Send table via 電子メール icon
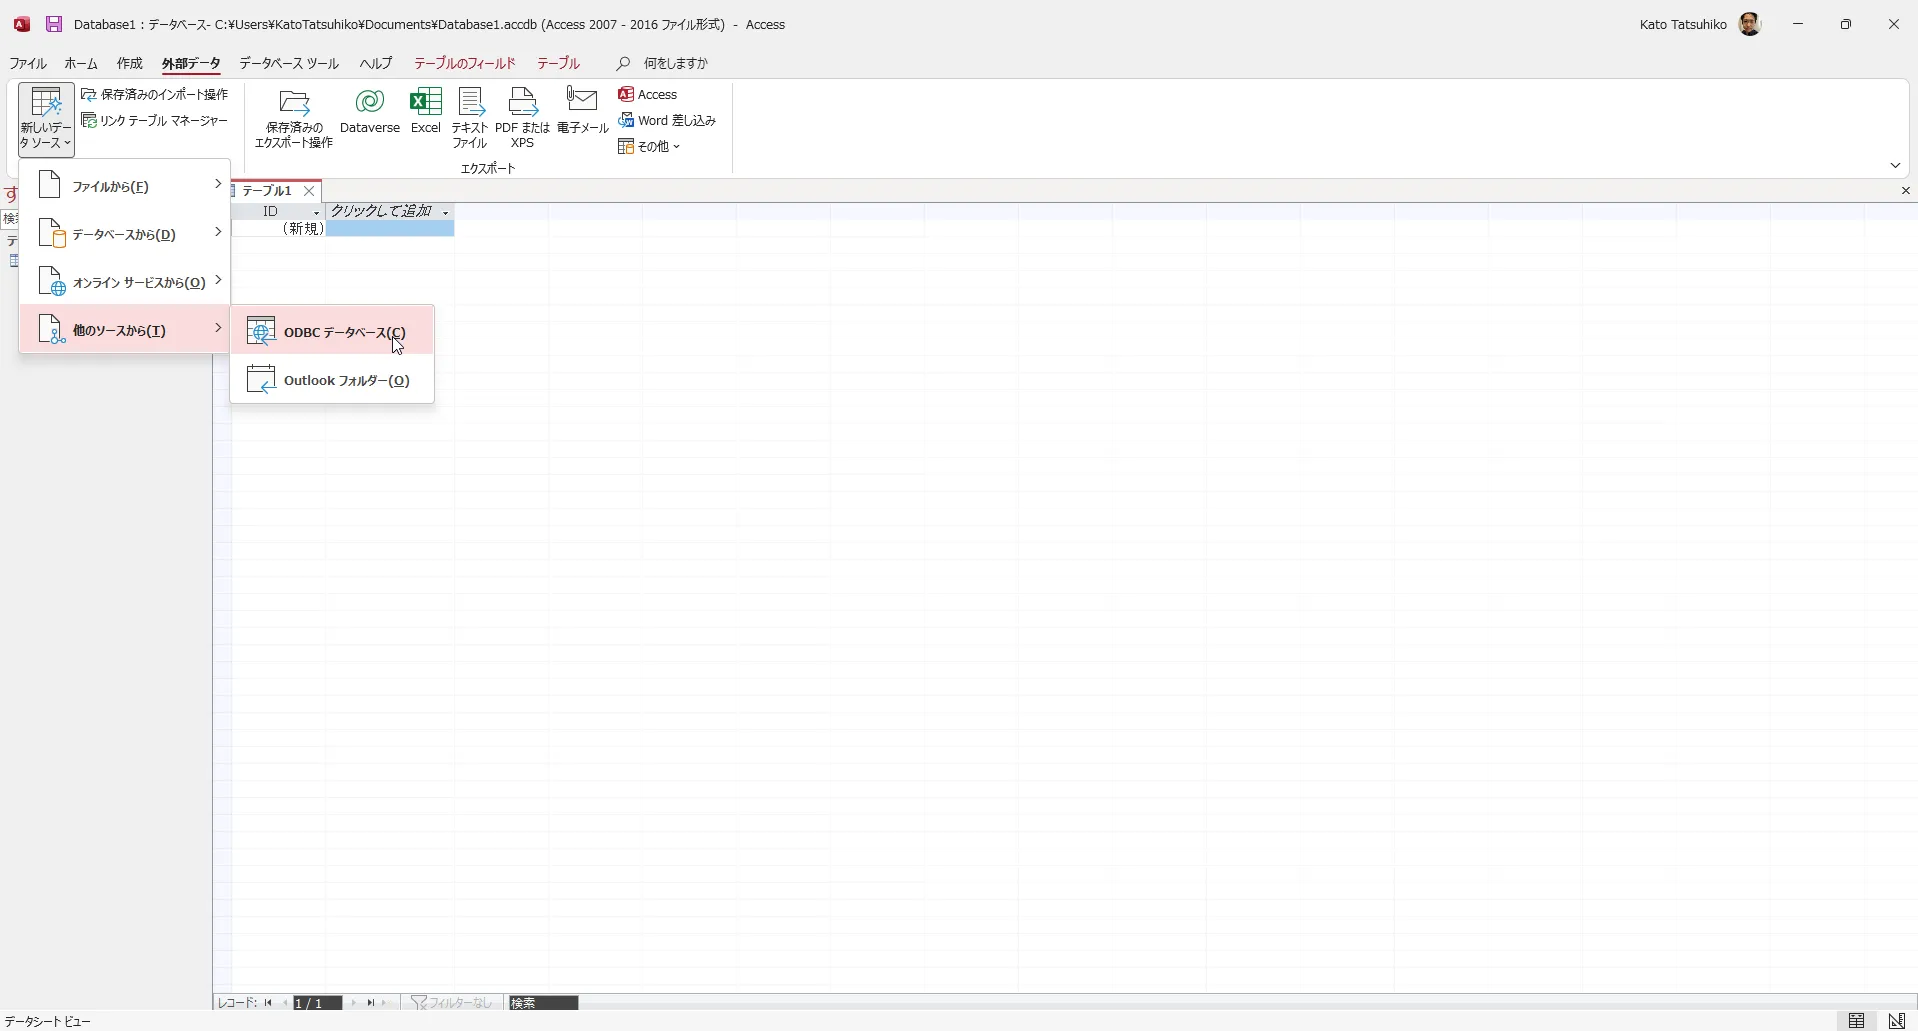The width and height of the screenshot is (1918, 1031). pos(582,111)
